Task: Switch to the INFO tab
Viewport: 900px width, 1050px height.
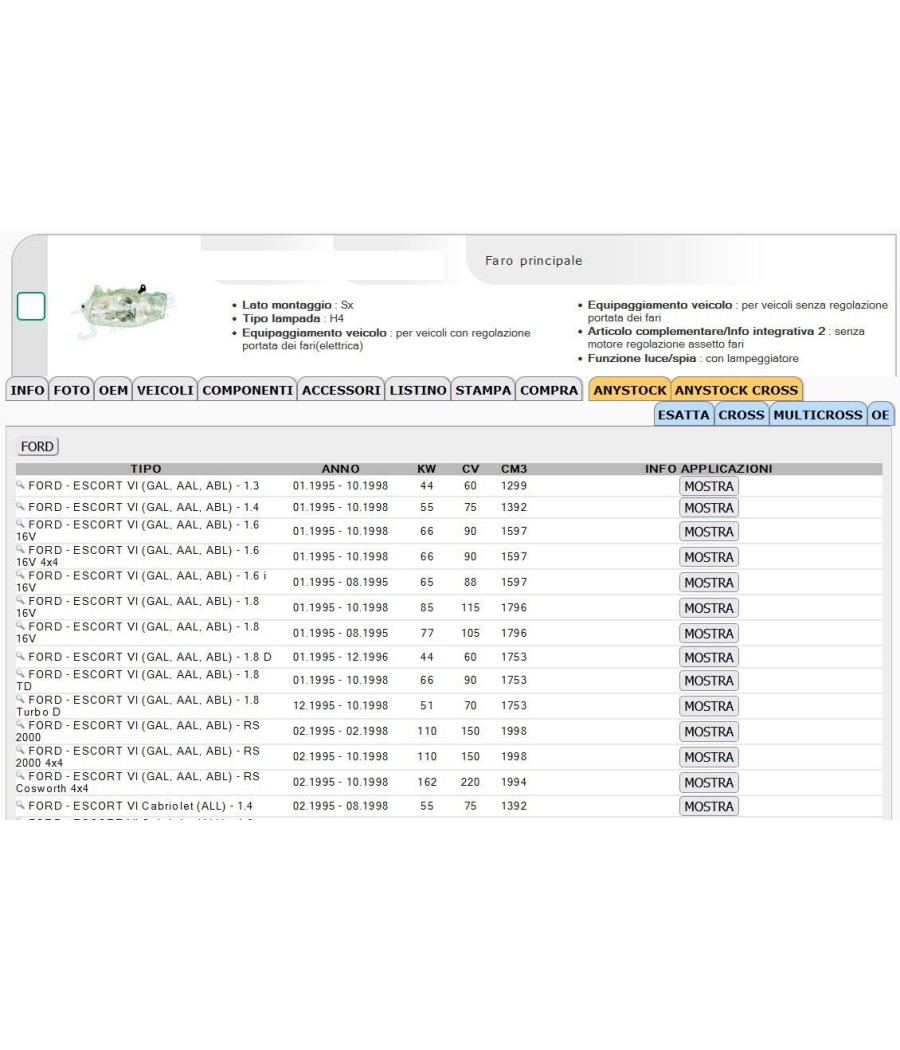Action: [27, 390]
